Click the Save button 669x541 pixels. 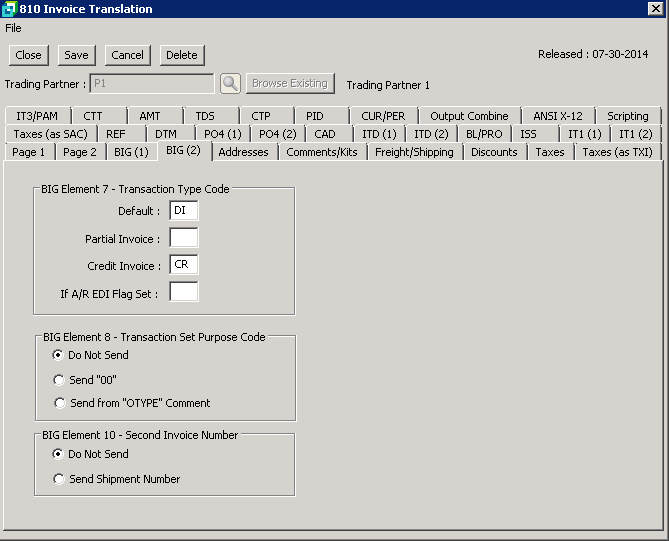tap(76, 55)
